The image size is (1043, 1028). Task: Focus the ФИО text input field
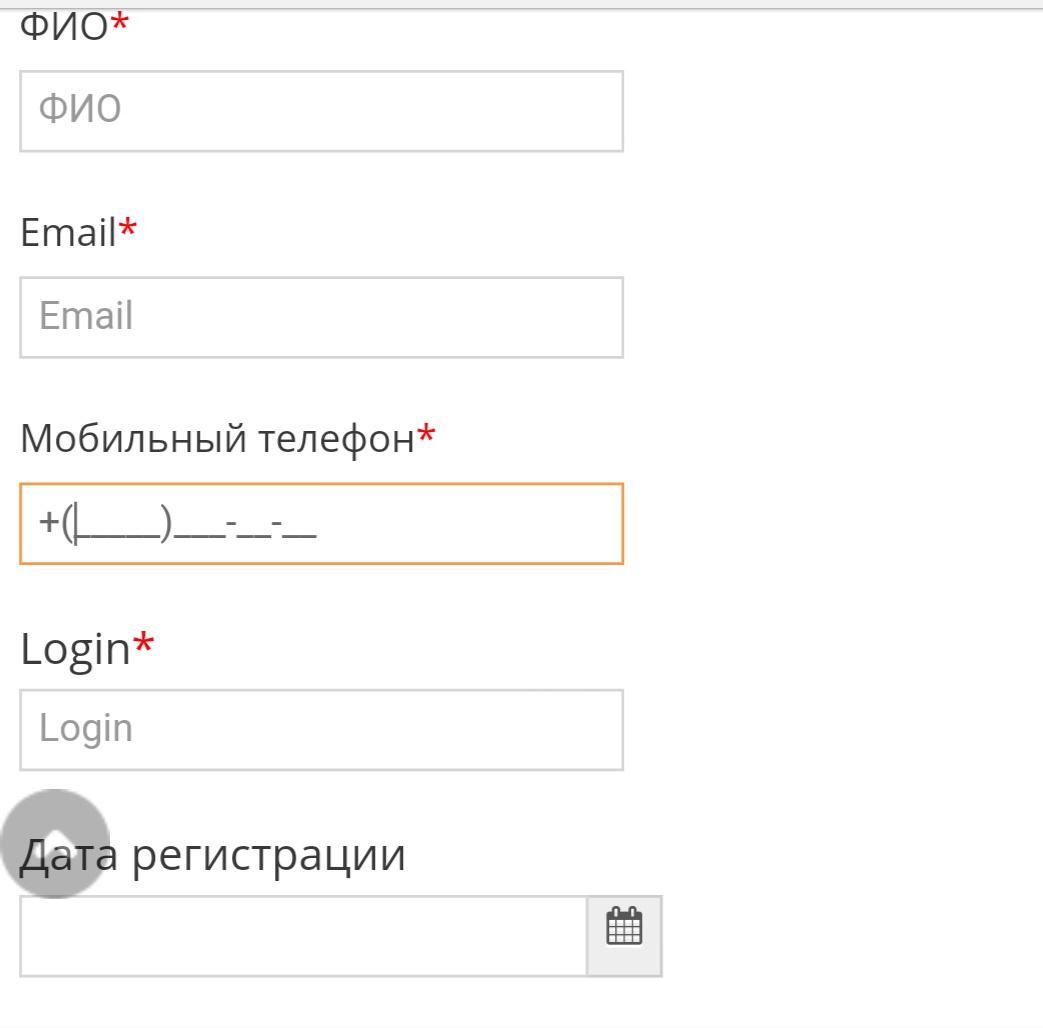click(x=321, y=111)
